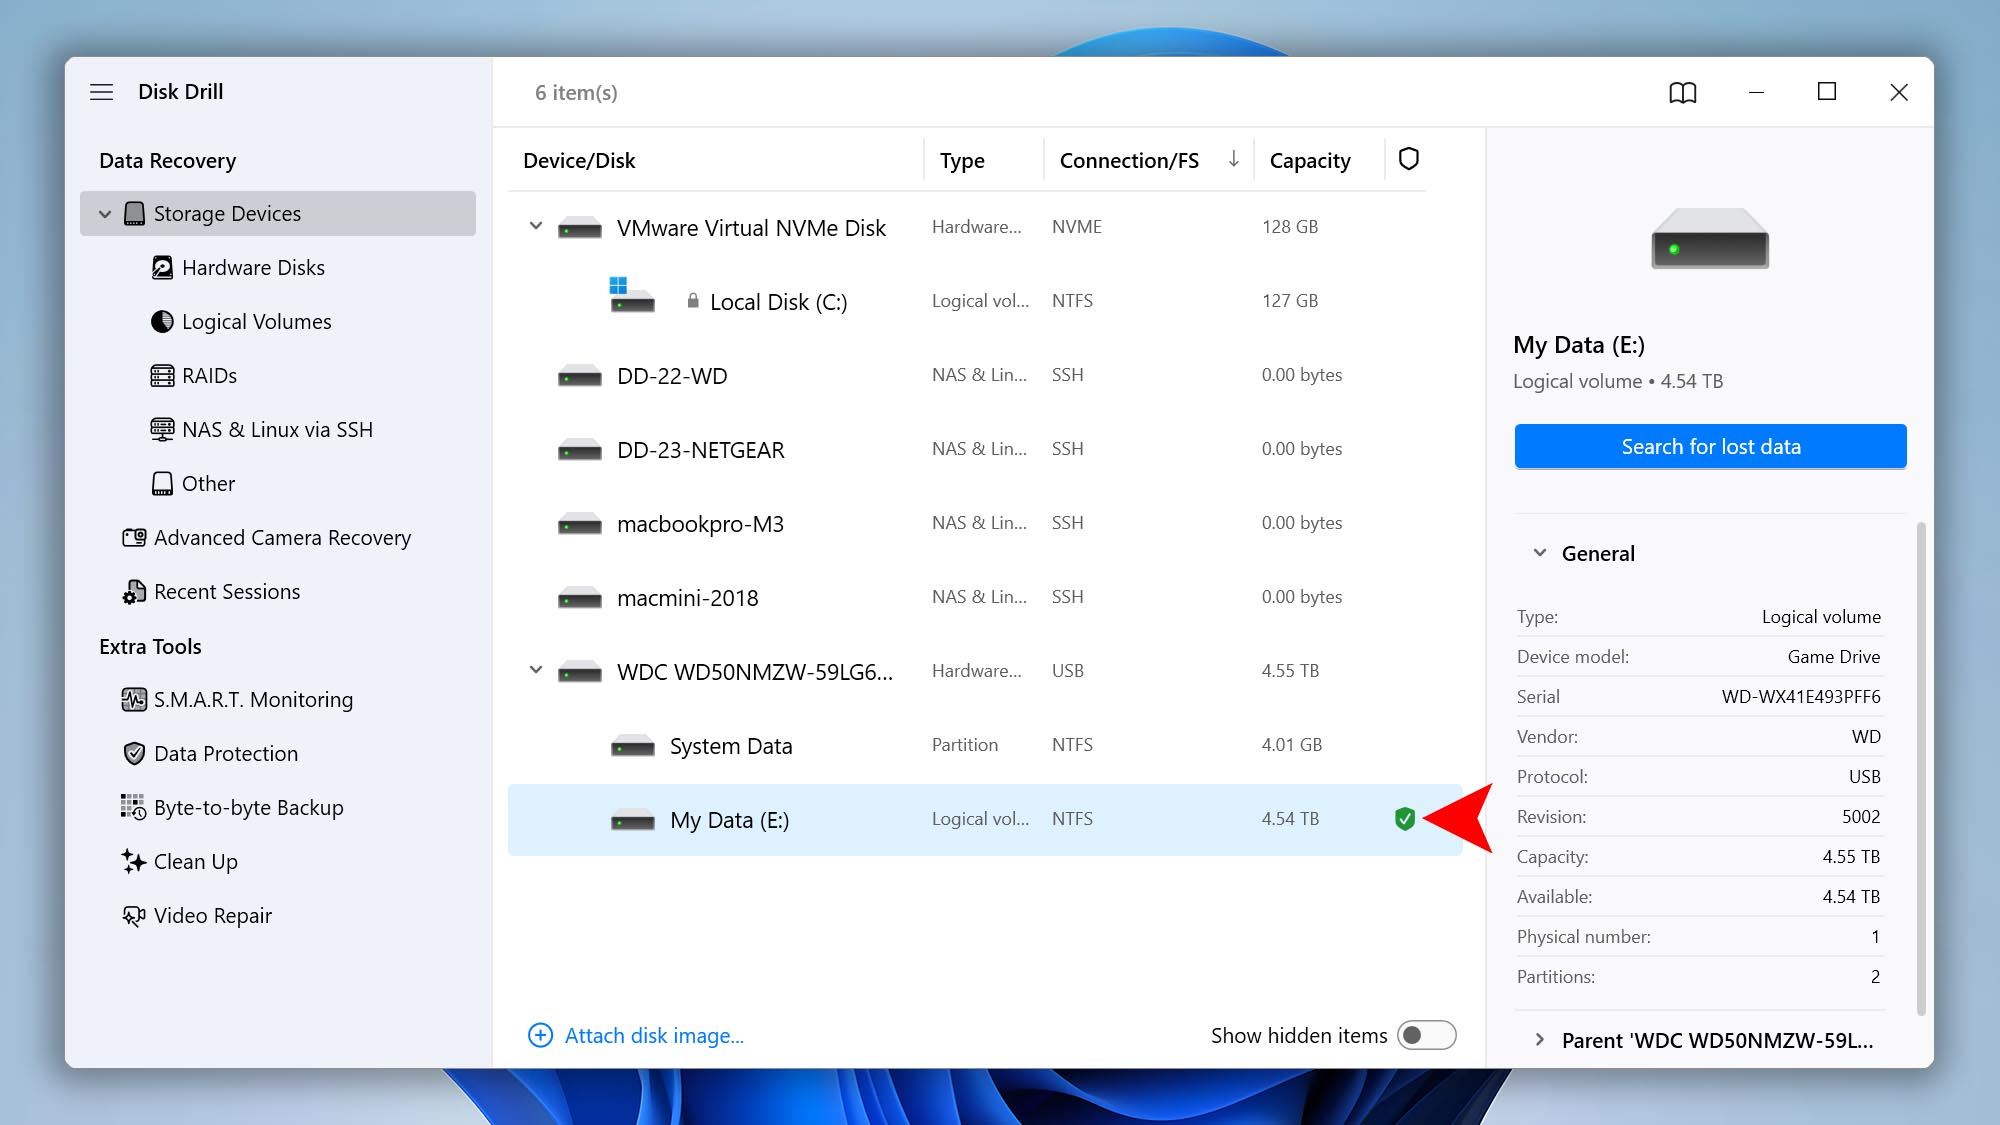Sort by Connection/FS column header
The width and height of the screenshot is (2000, 1125).
click(x=1129, y=161)
